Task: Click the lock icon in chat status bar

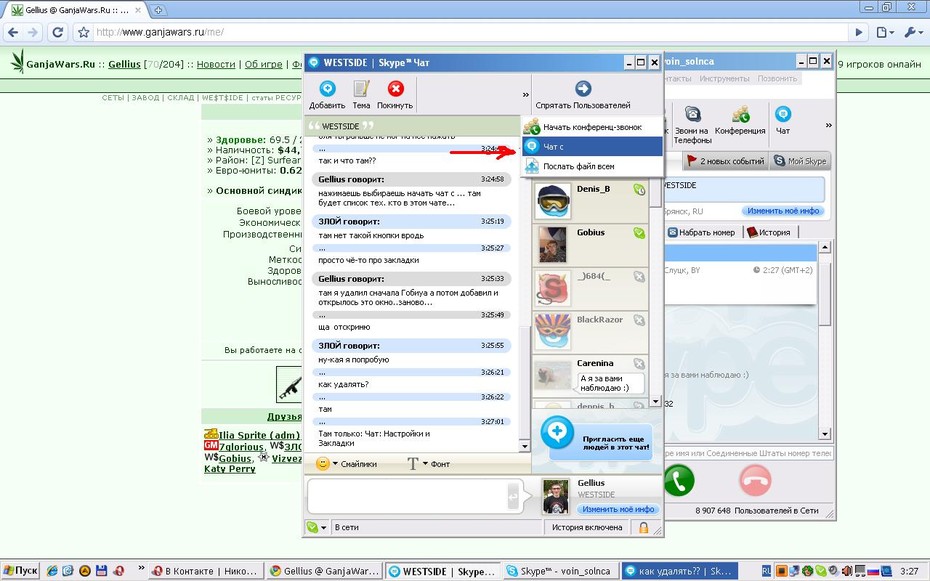Action: coord(644,527)
